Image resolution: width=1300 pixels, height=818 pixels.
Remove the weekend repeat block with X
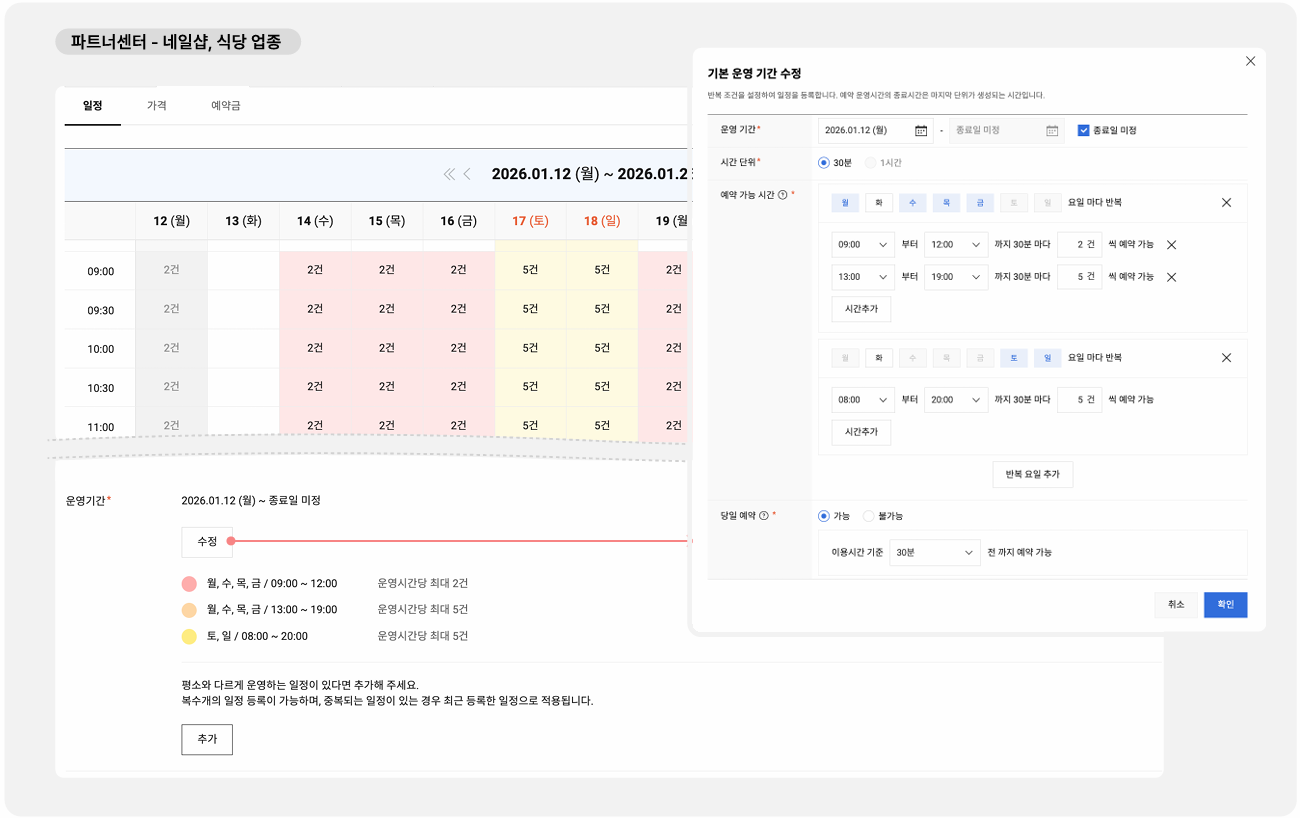[1226, 358]
